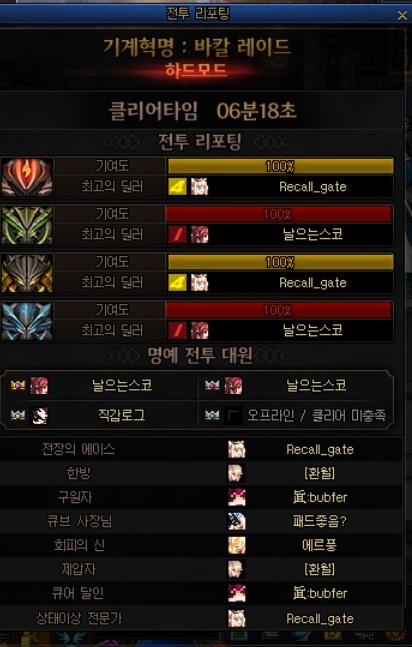
Task: Click the 패드좋음? portrait beside 큐브 사장님
Action: click(x=237, y=521)
